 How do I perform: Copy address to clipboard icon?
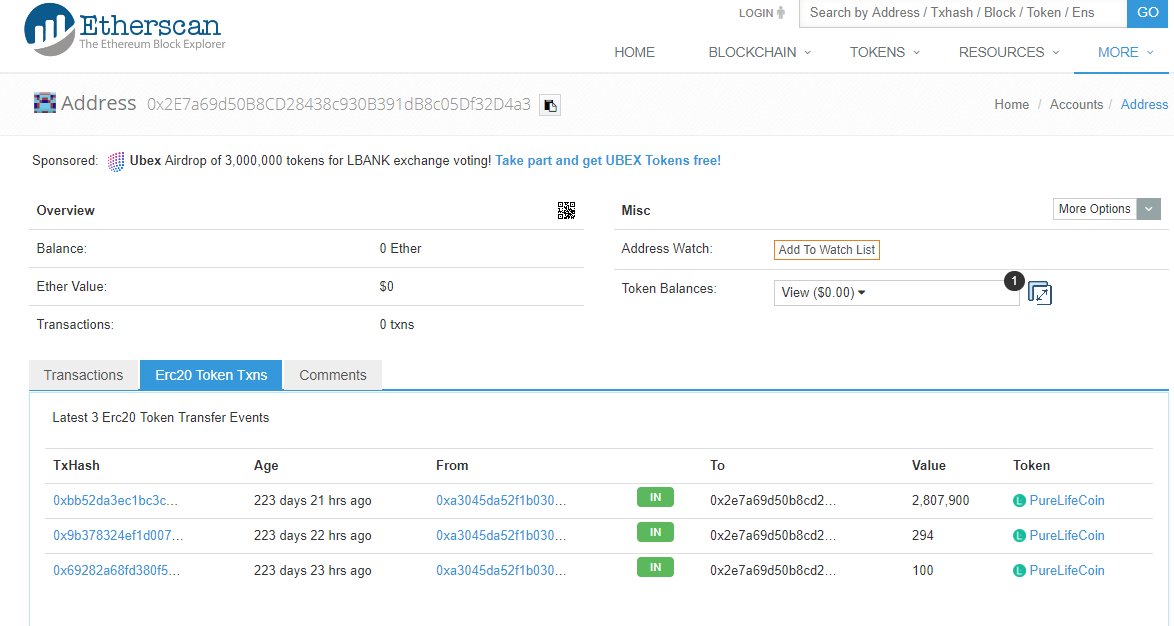point(550,106)
